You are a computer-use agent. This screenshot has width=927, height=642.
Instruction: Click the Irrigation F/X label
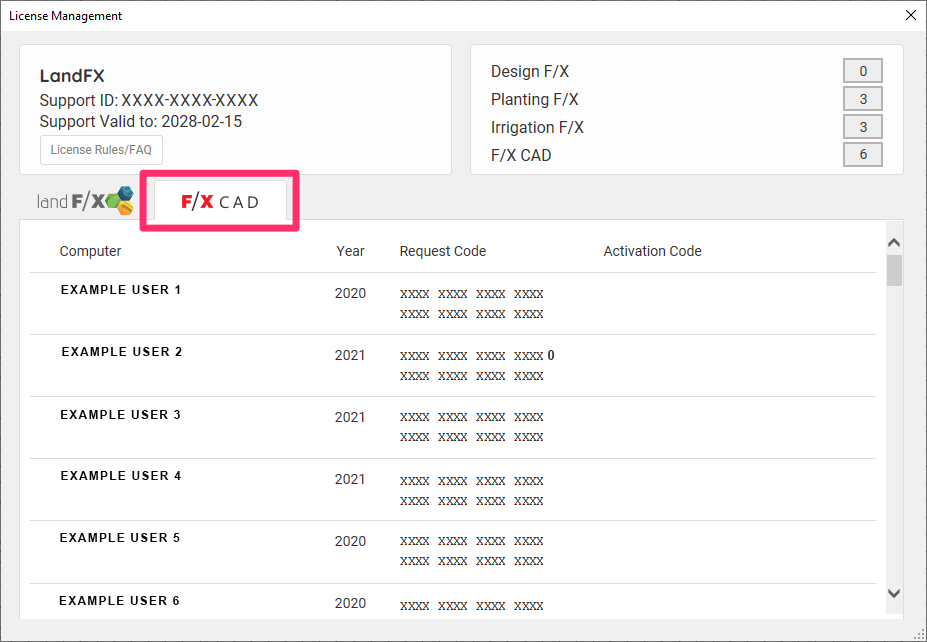point(537,127)
